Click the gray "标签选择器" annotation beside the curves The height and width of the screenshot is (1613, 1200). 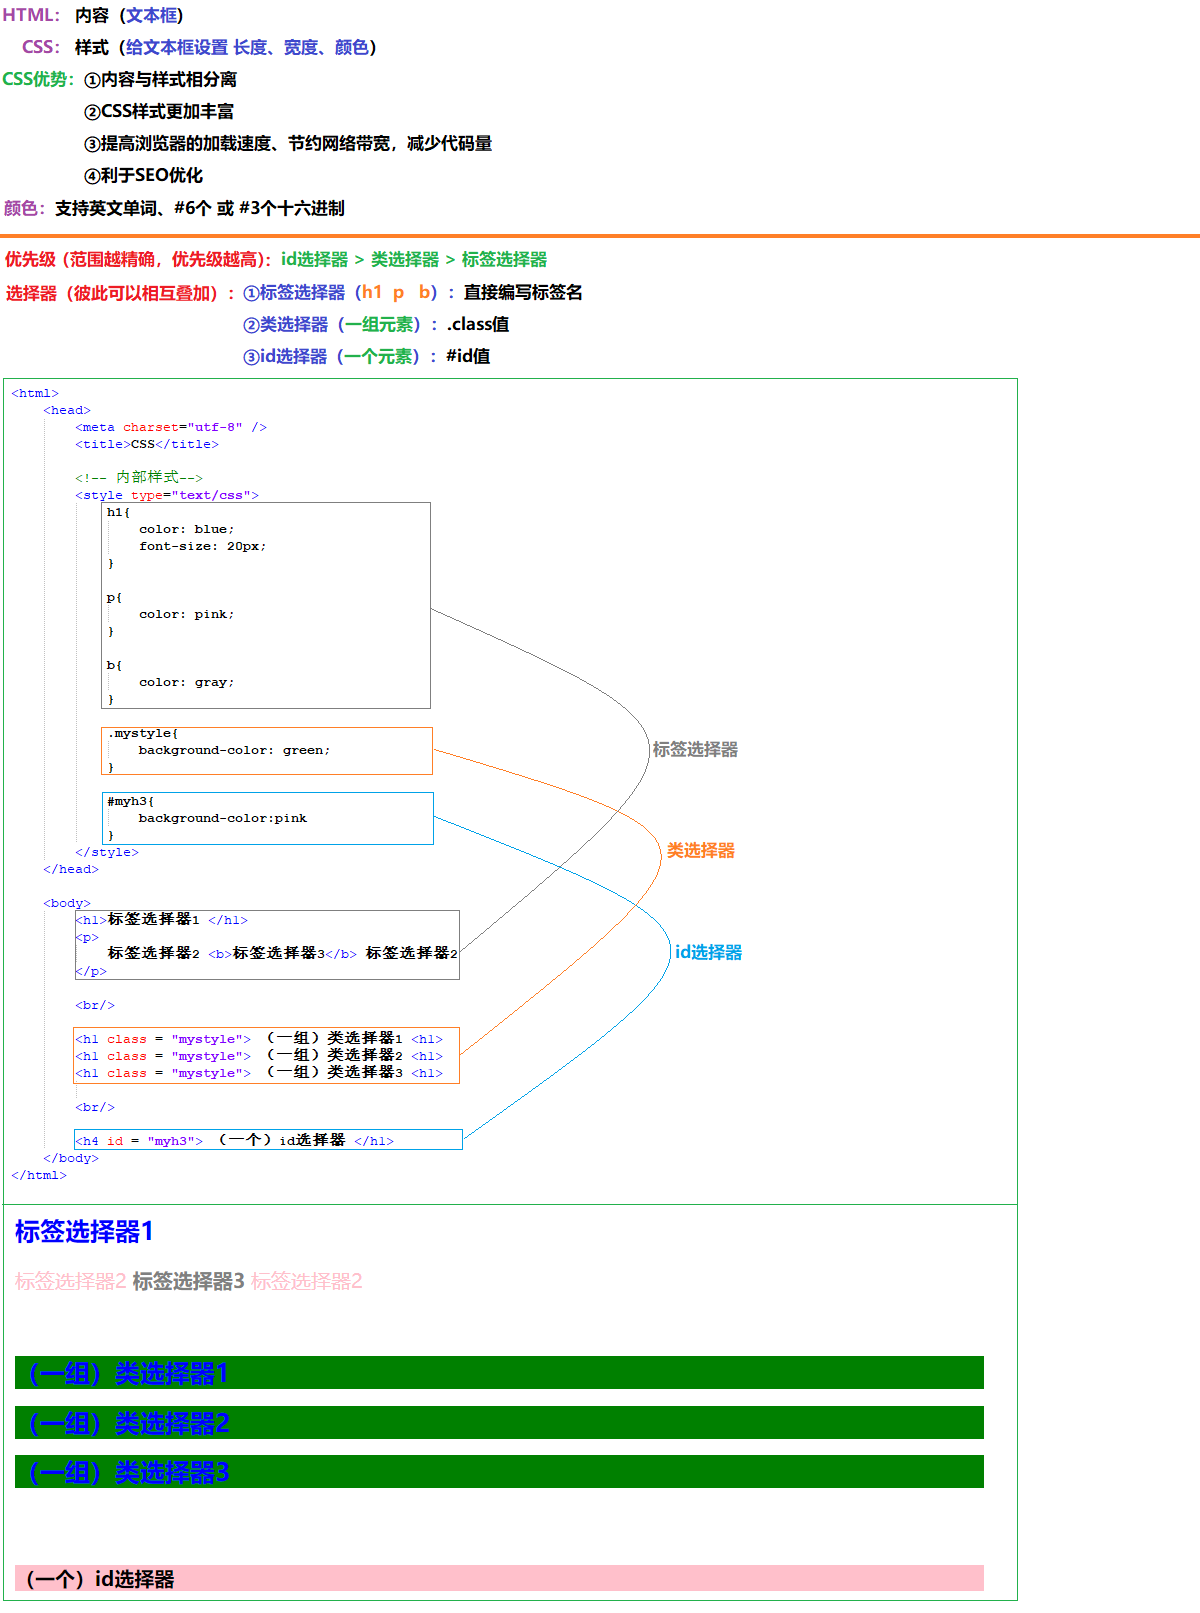coord(695,750)
